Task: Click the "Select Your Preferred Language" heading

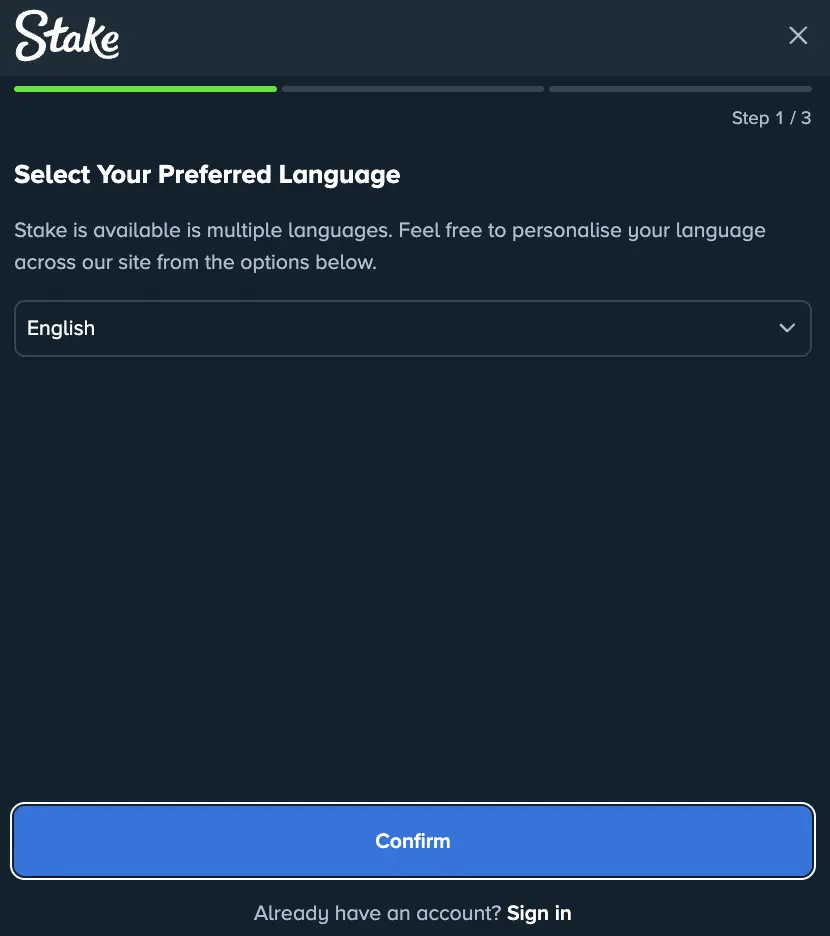Action: pyautogui.click(x=207, y=175)
